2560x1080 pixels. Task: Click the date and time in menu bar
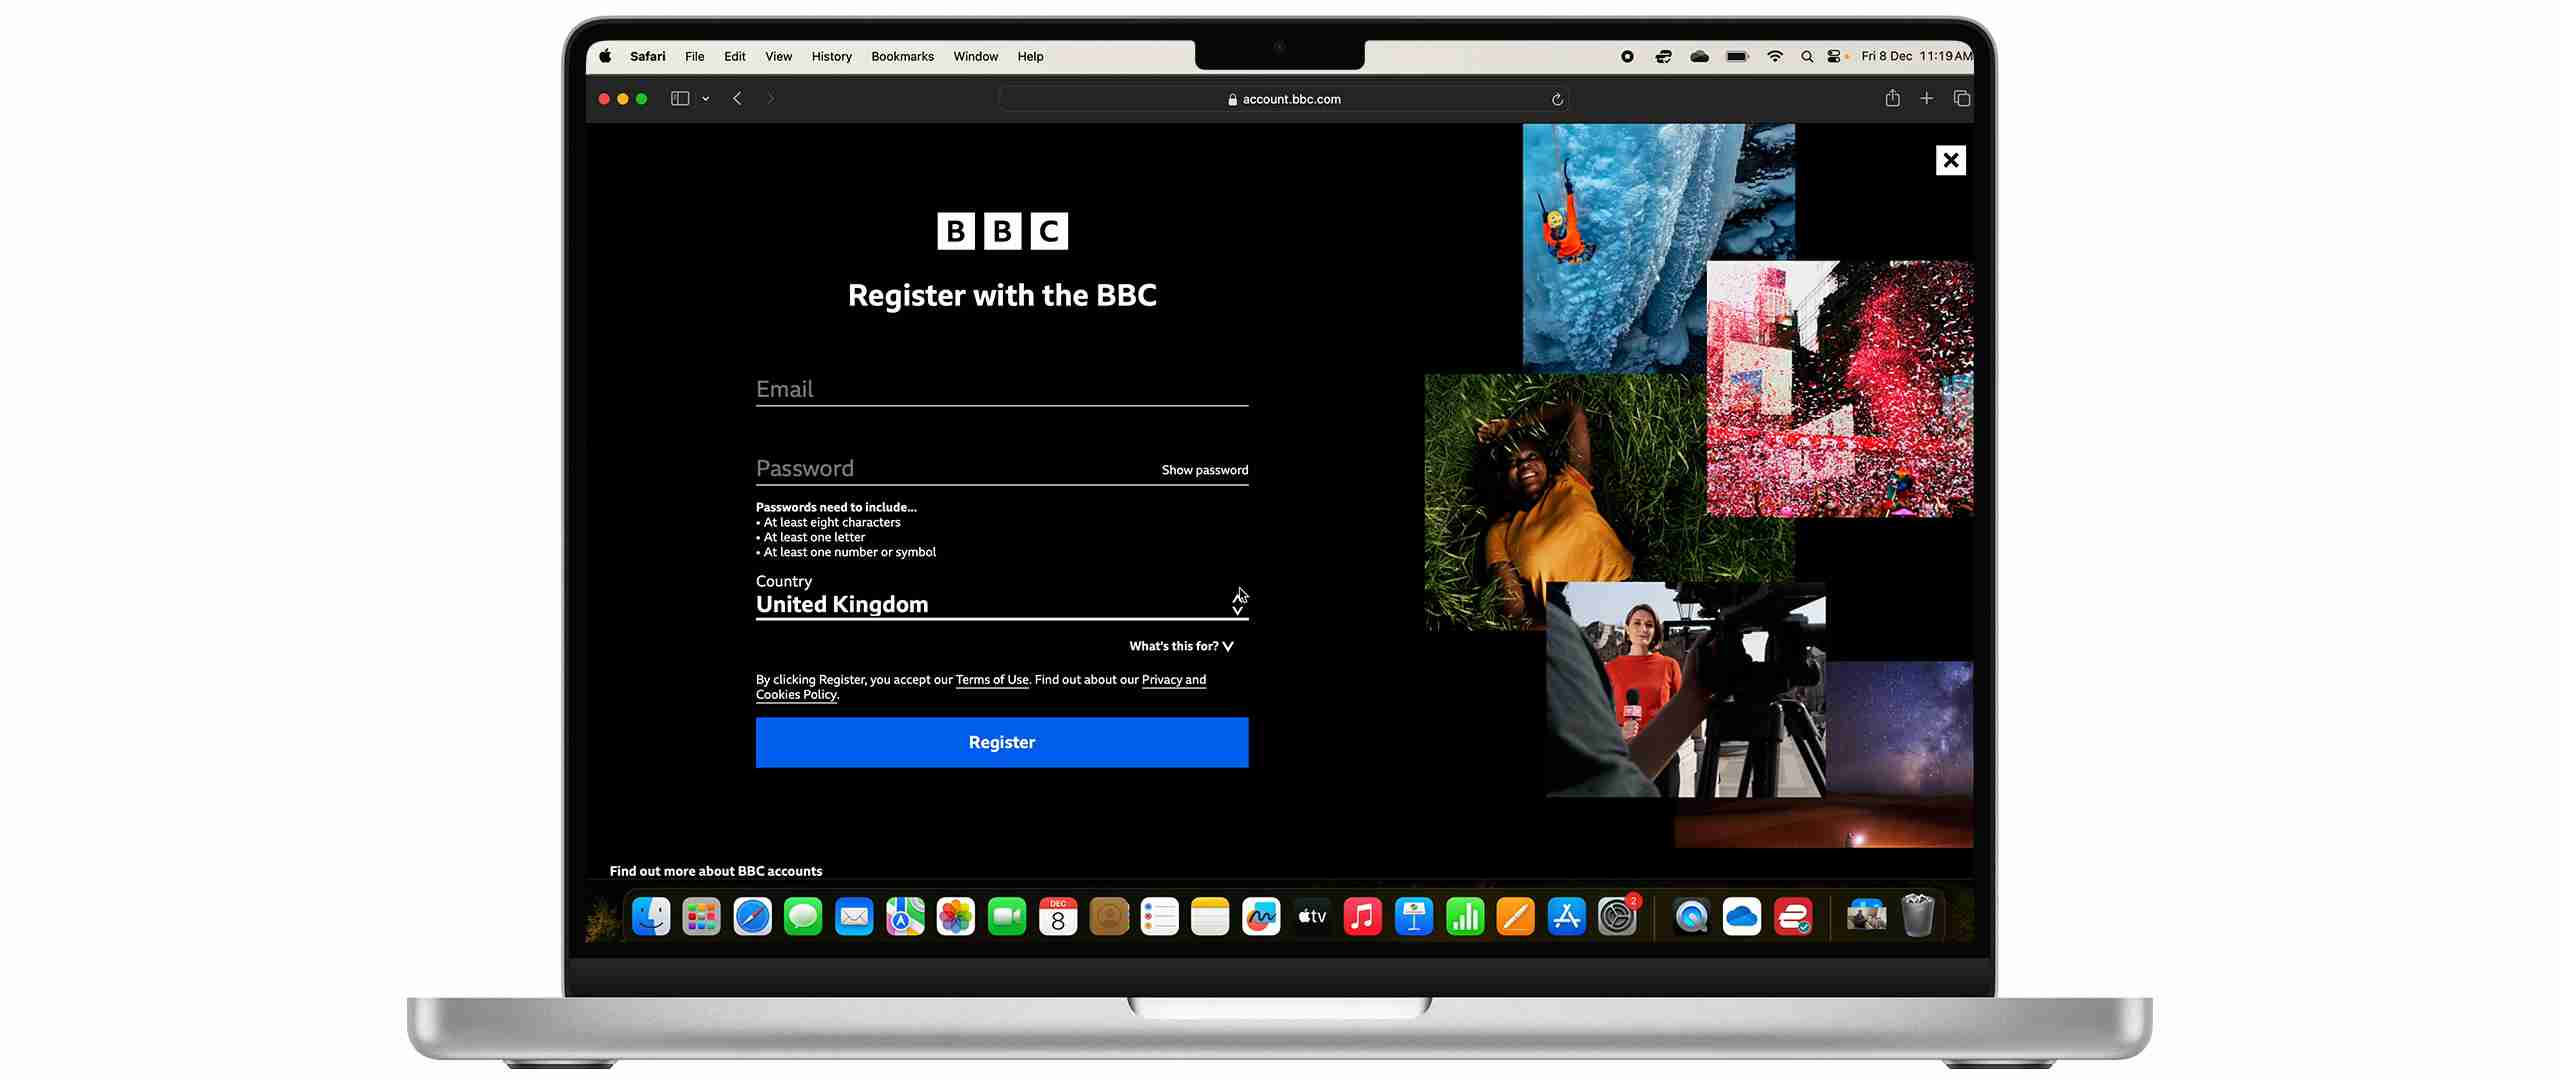(x=1916, y=56)
